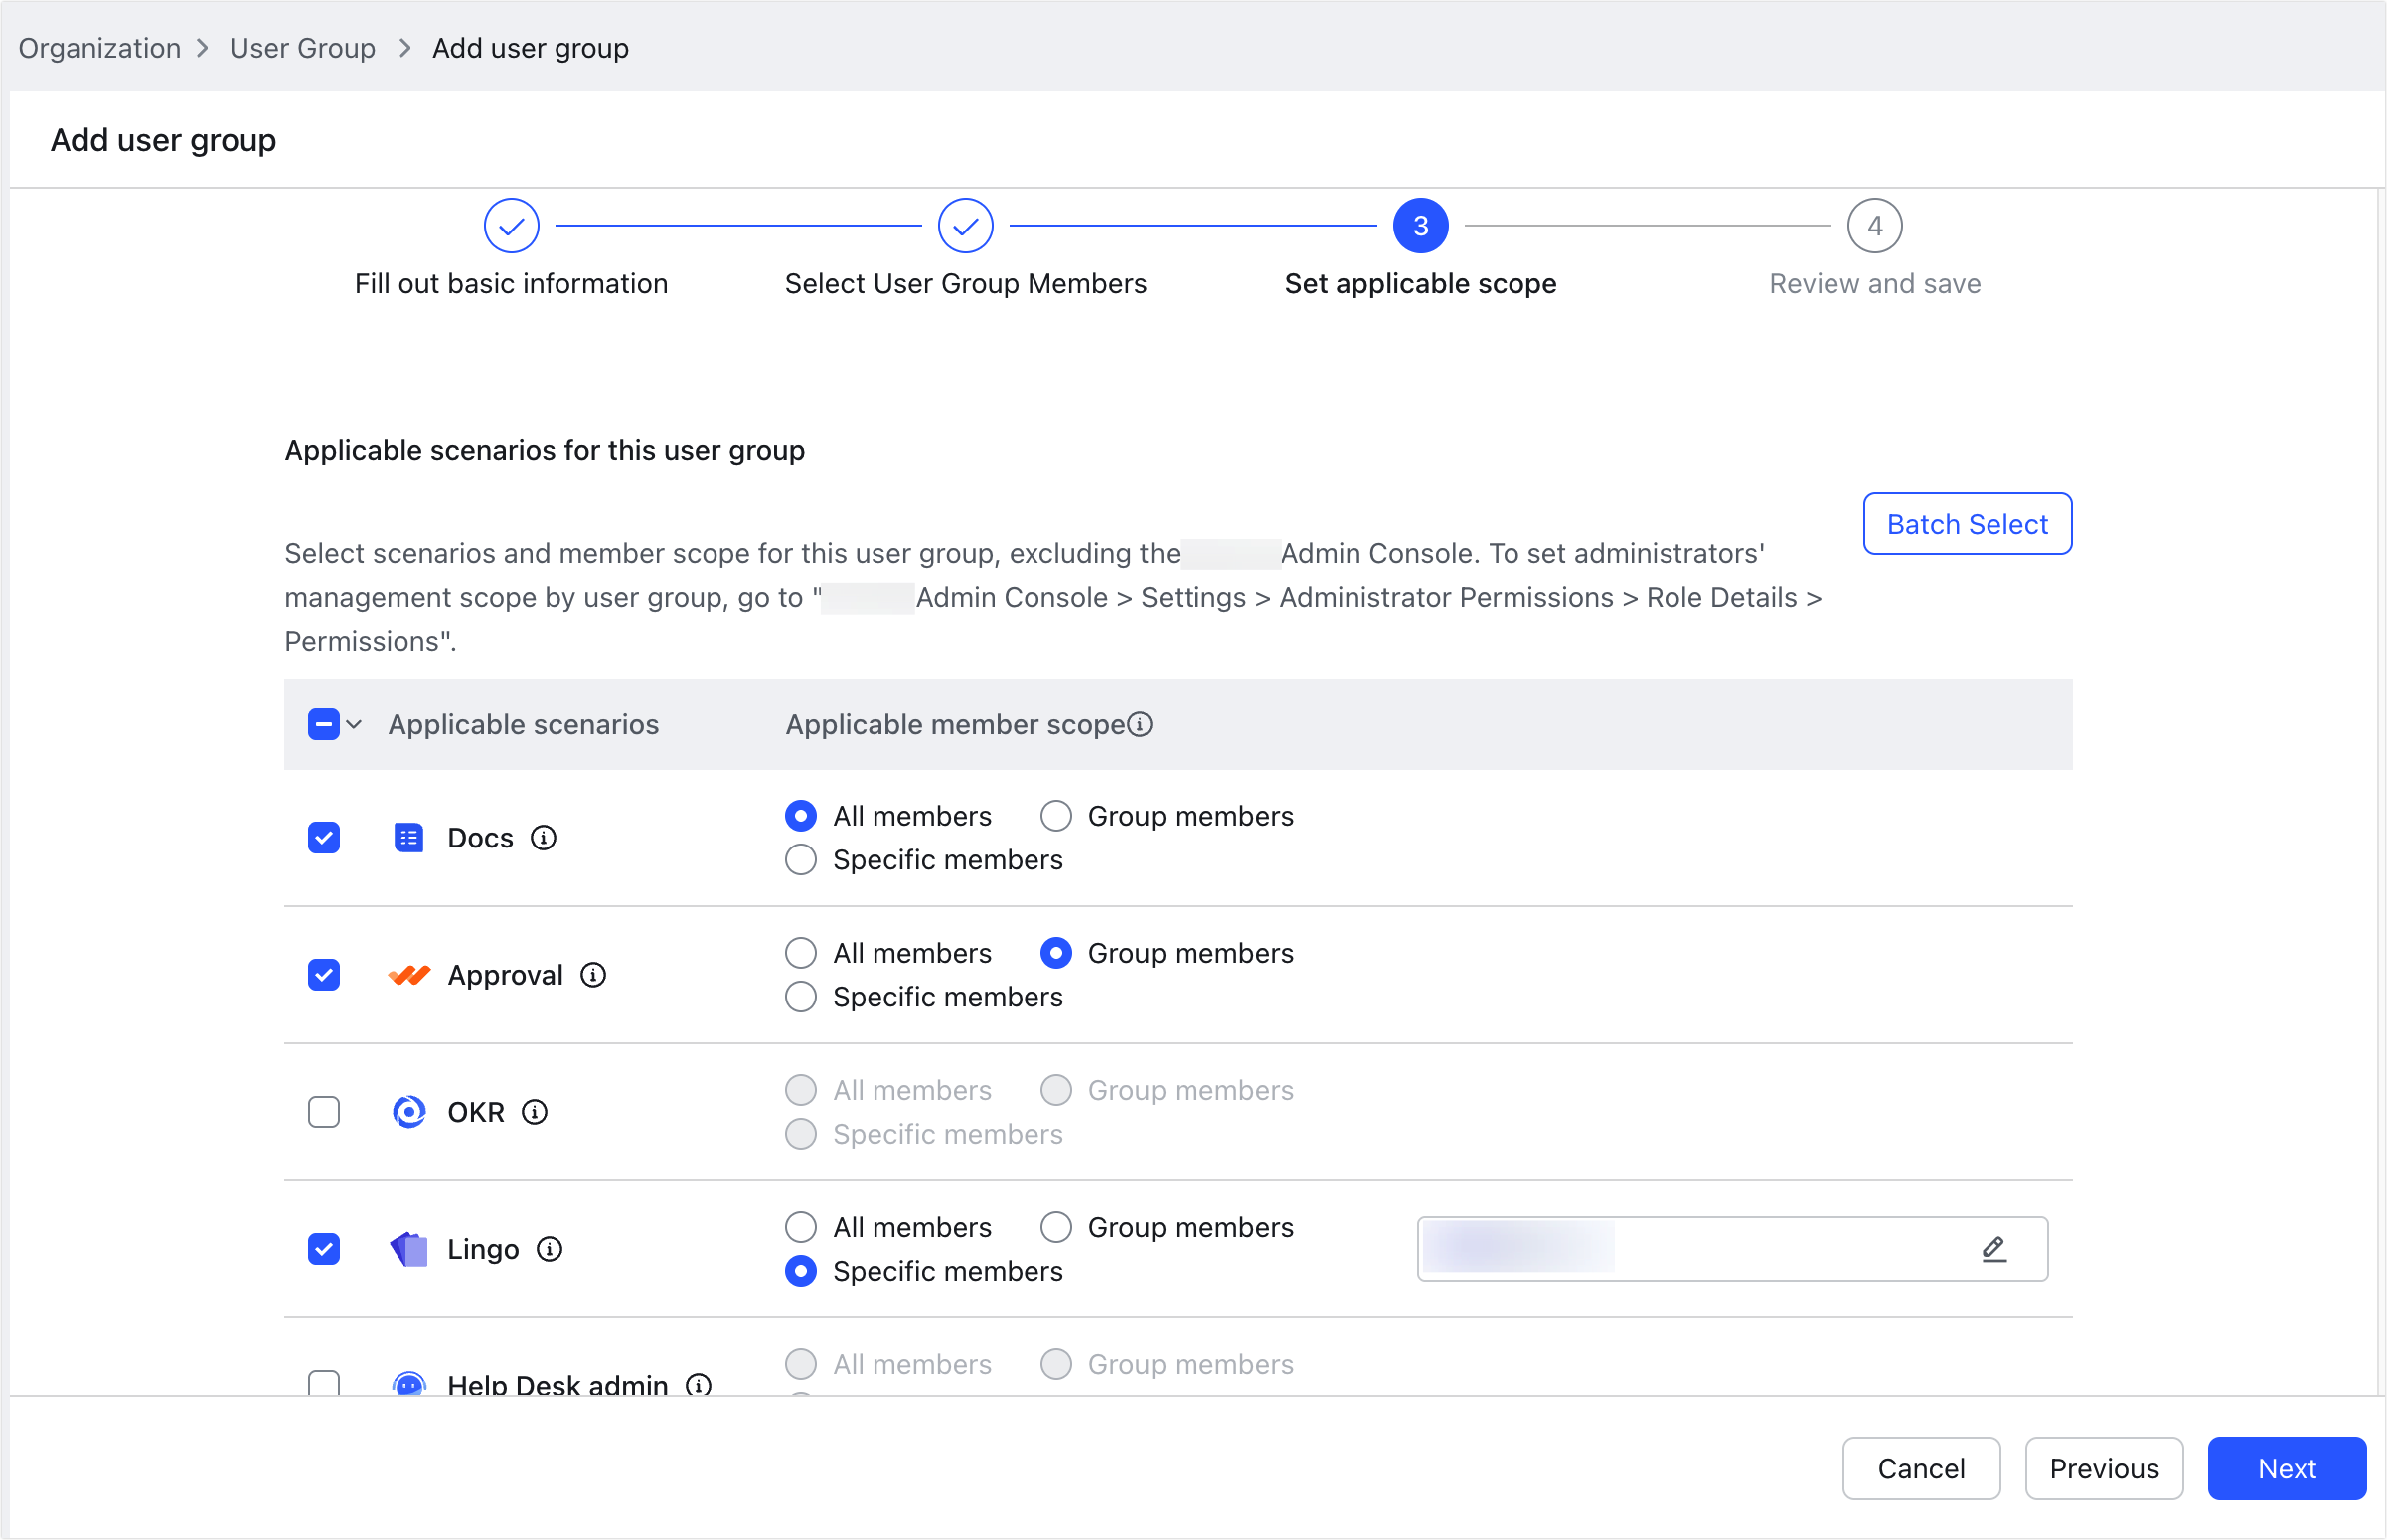Open info tooltip next to Lingo
This screenshot has width=2387, height=1540.
[549, 1249]
